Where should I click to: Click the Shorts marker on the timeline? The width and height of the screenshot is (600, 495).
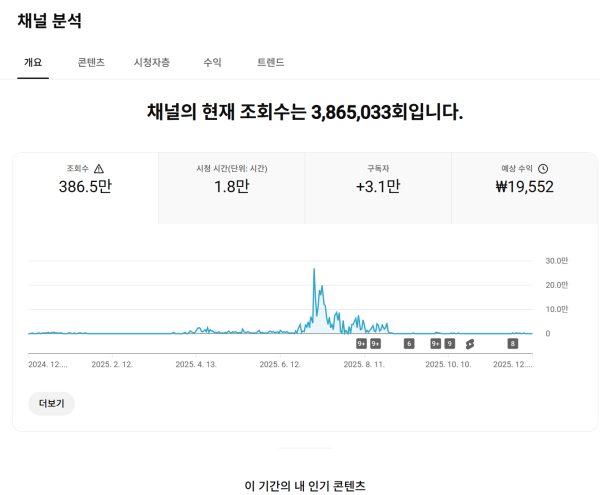click(470, 343)
